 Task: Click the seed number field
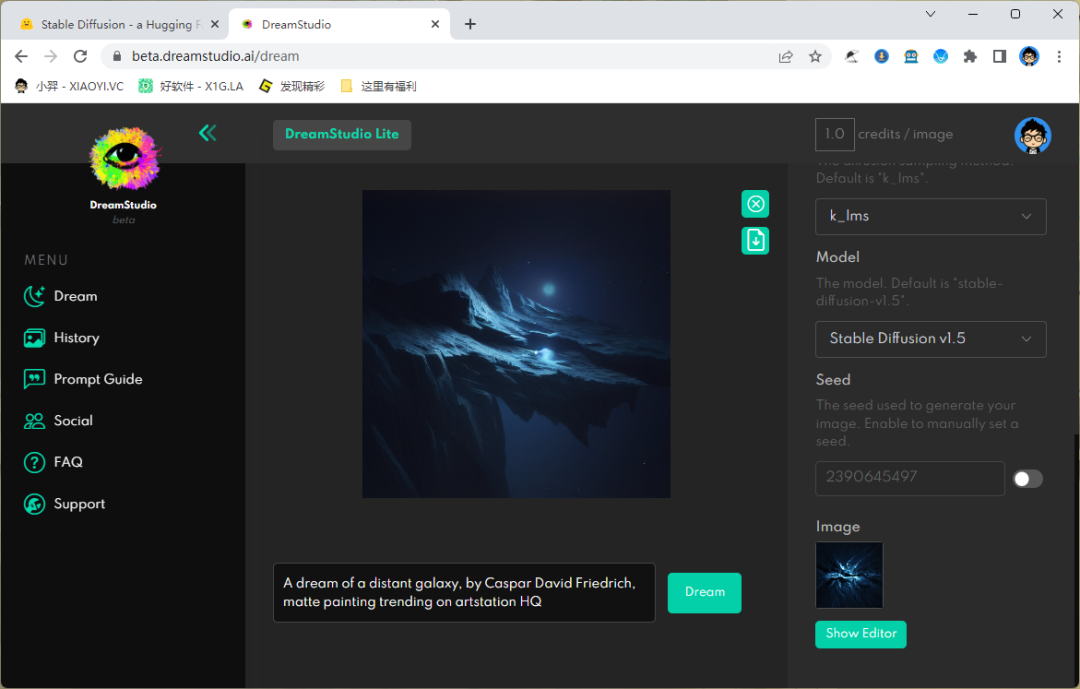(x=910, y=478)
